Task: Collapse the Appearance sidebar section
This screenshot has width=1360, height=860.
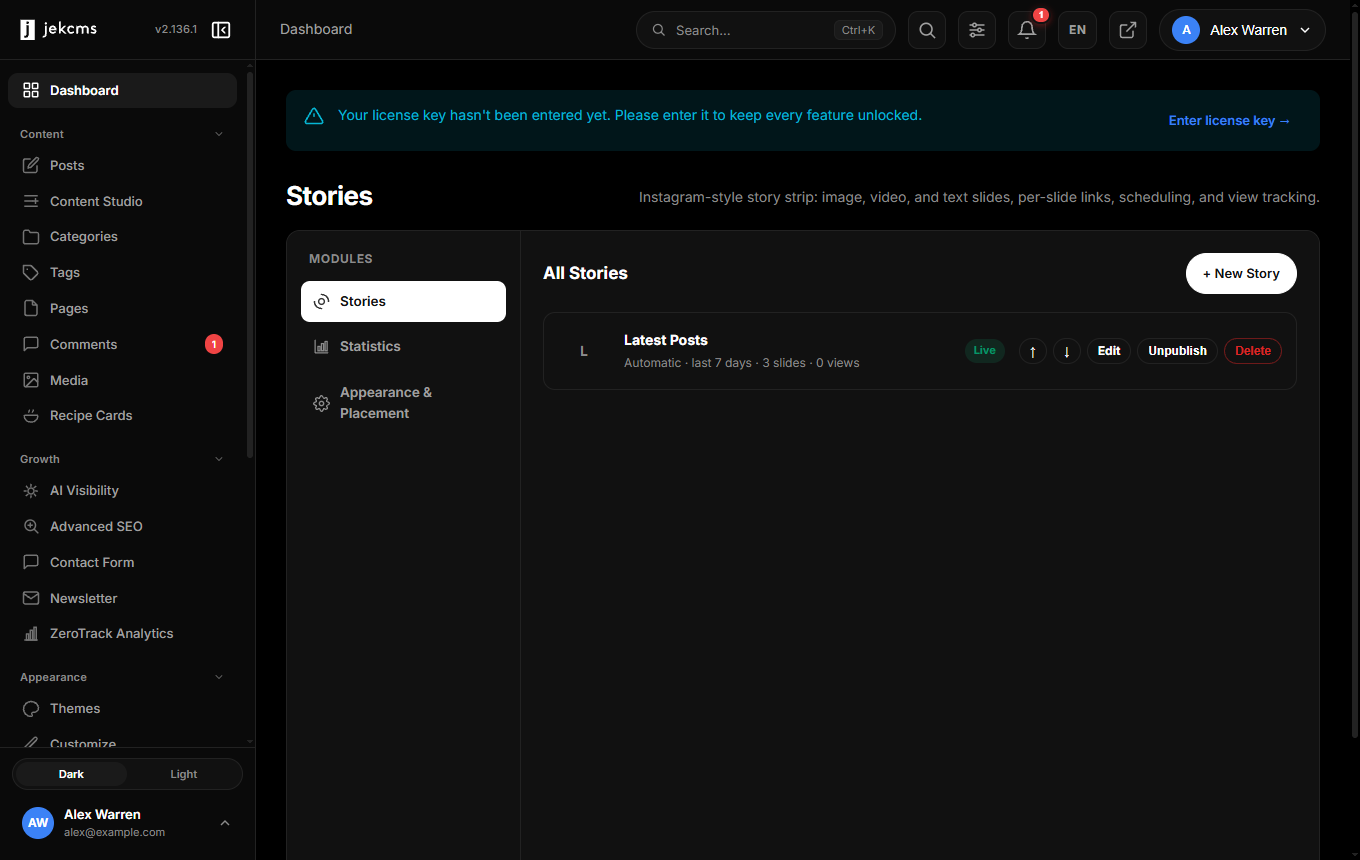Action: (x=219, y=677)
